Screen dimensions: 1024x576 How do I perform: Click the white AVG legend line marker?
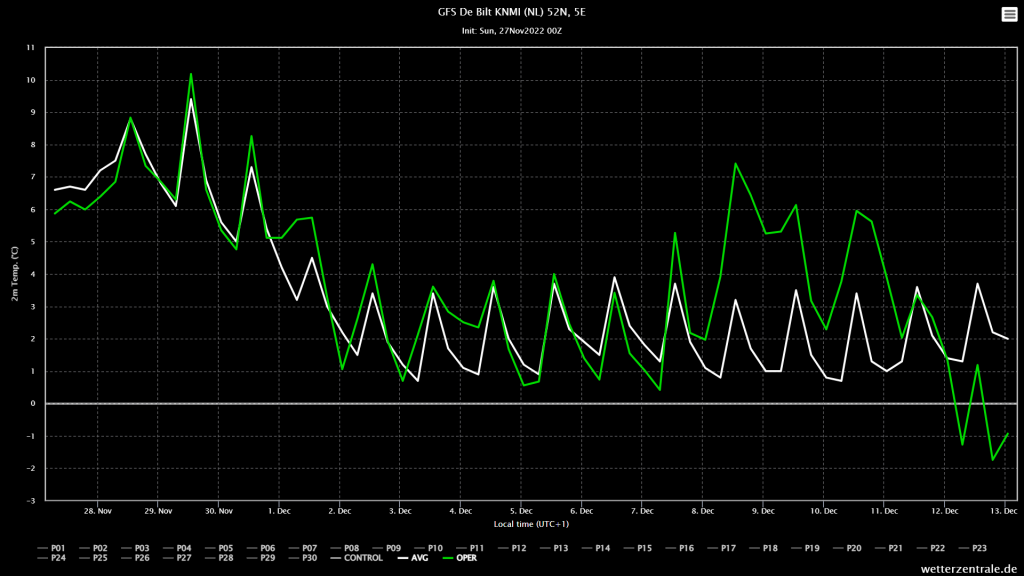pyautogui.click(x=402, y=558)
